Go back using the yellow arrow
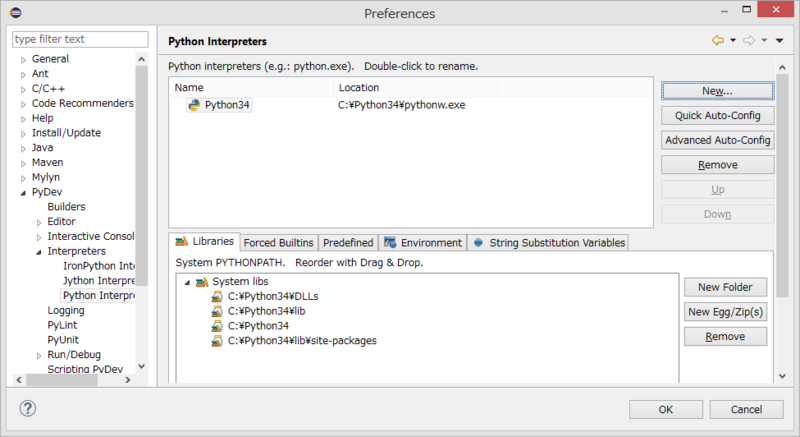 718,40
